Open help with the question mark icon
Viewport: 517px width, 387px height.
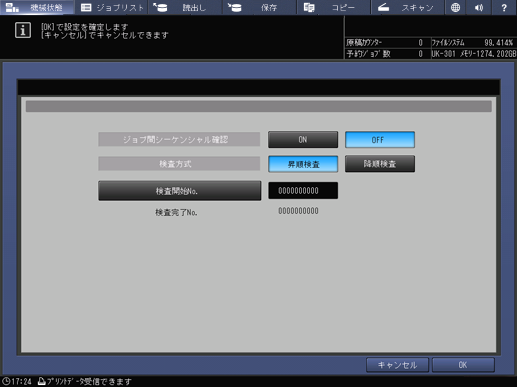point(504,7)
